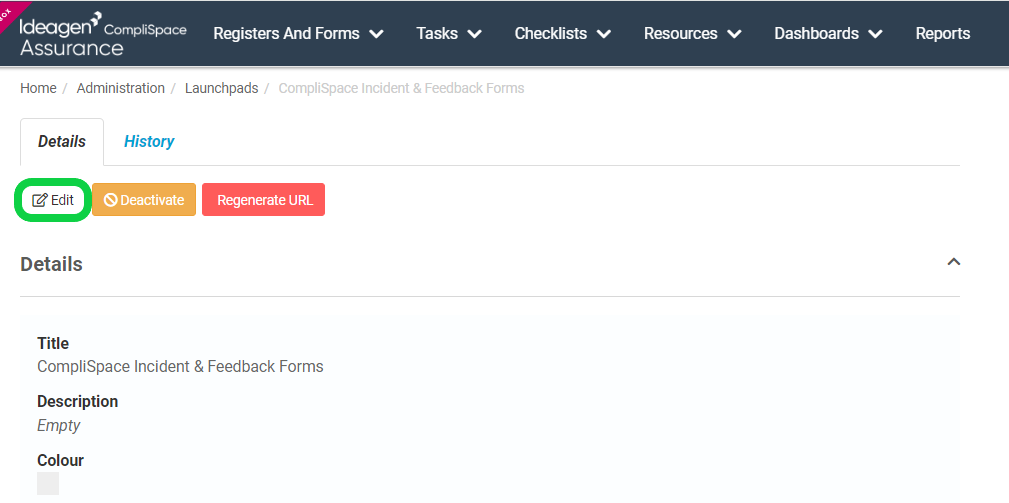
Task: Expand the Resources chevron arrow
Action: tap(734, 34)
